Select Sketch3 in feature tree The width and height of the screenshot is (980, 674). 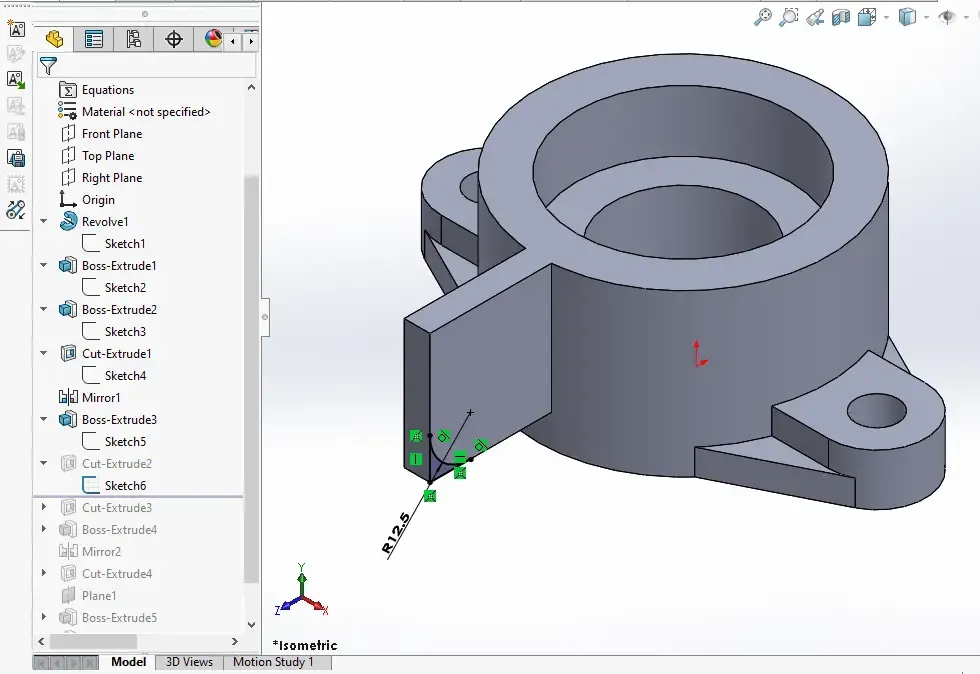tap(114, 331)
